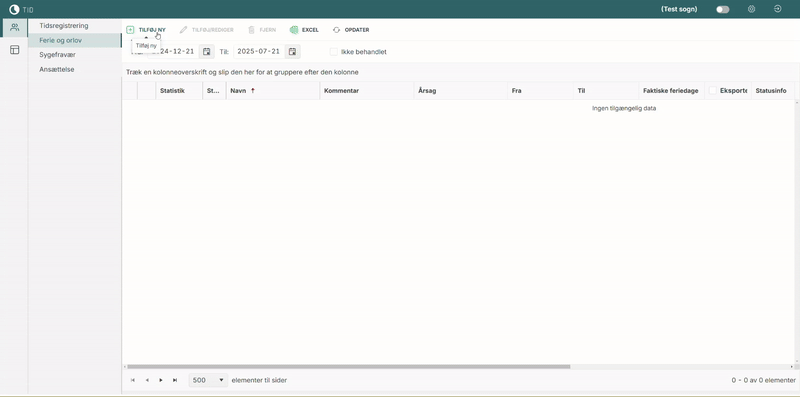
Task: Click the horizontal scrollbar thumb
Action: [x=348, y=366]
